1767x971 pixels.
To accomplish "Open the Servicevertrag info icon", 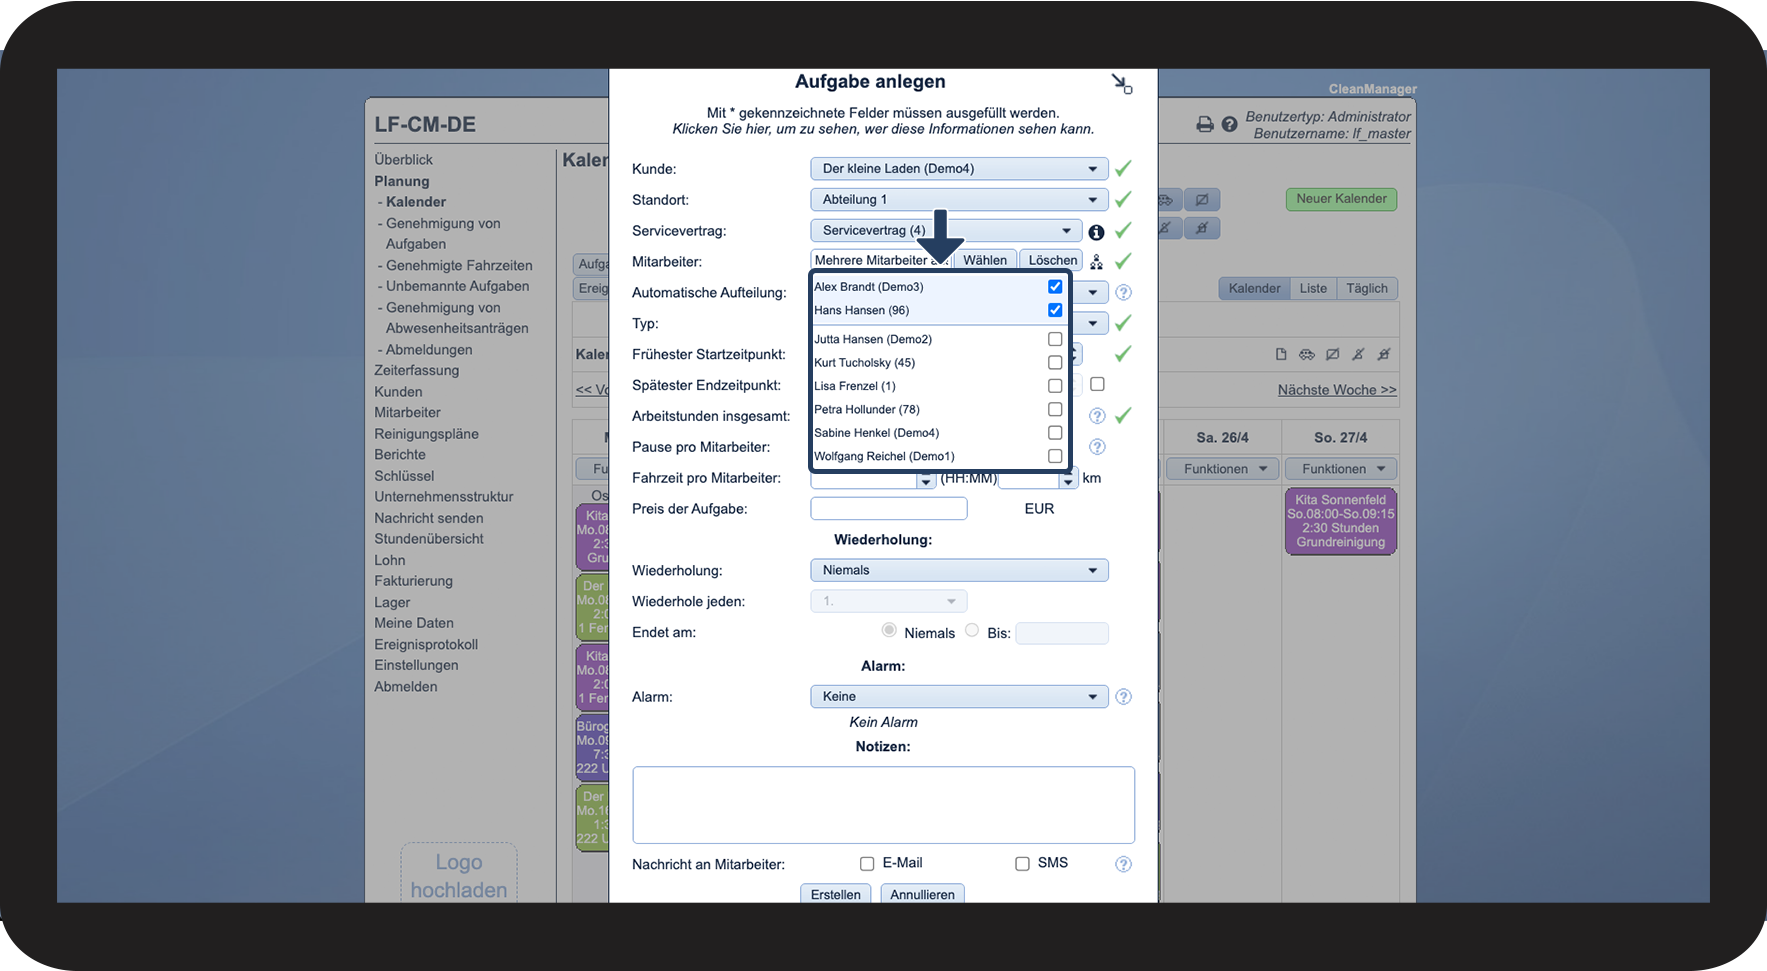I will [x=1096, y=232].
